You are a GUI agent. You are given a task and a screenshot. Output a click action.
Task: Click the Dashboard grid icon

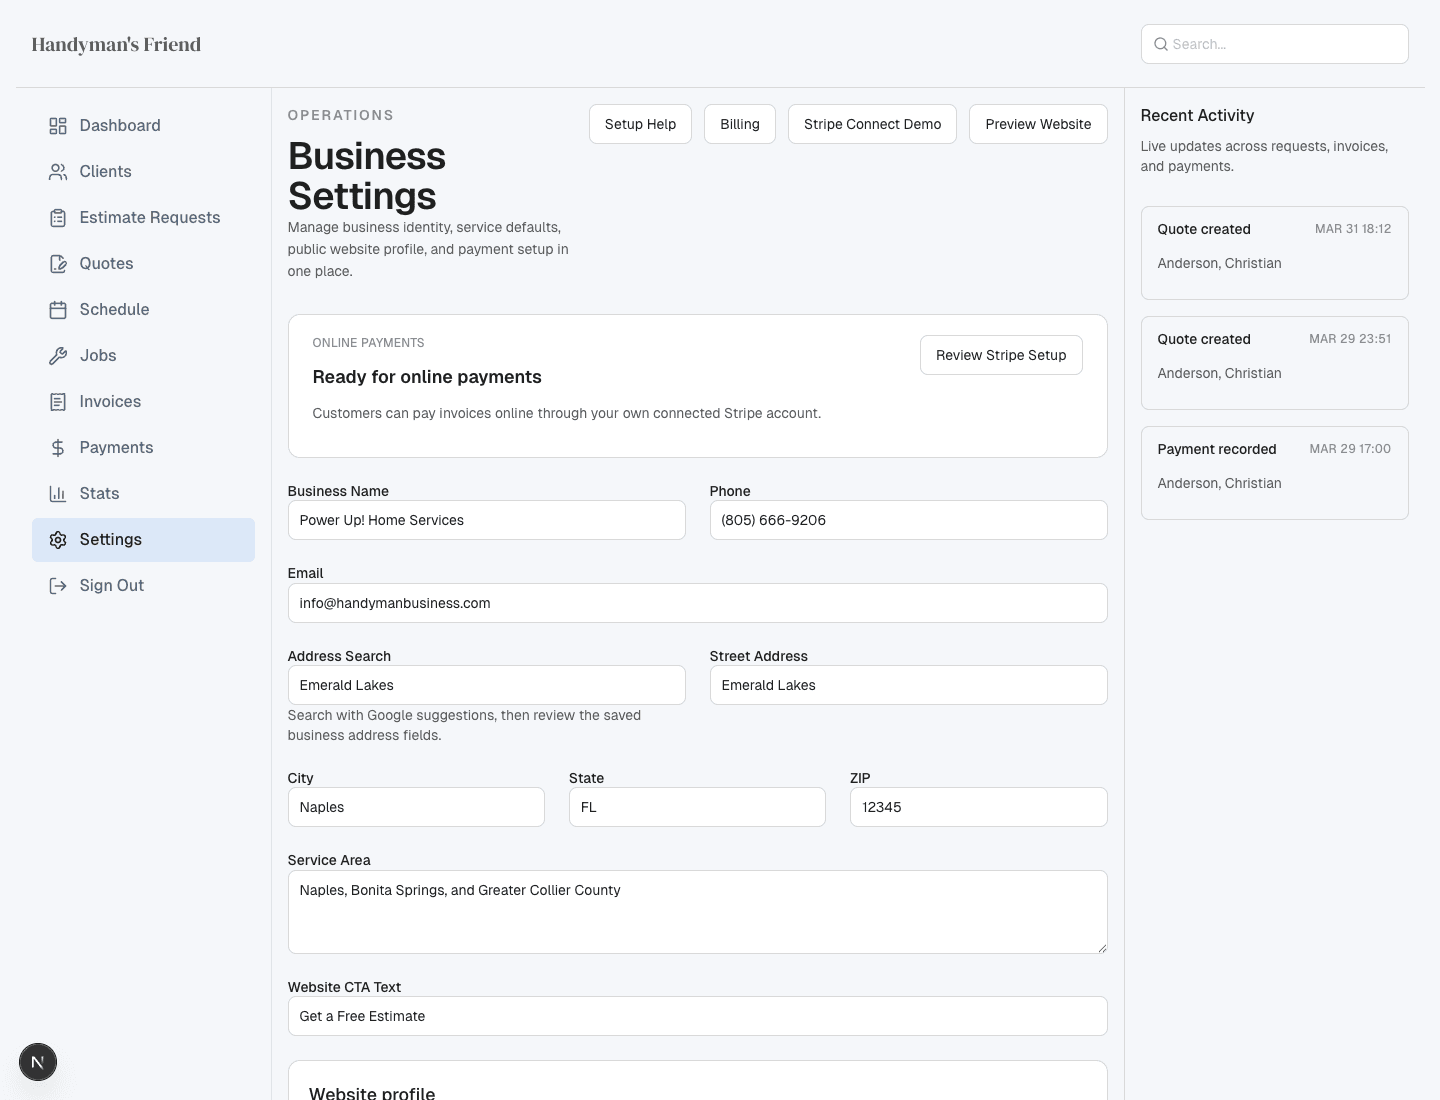(58, 126)
